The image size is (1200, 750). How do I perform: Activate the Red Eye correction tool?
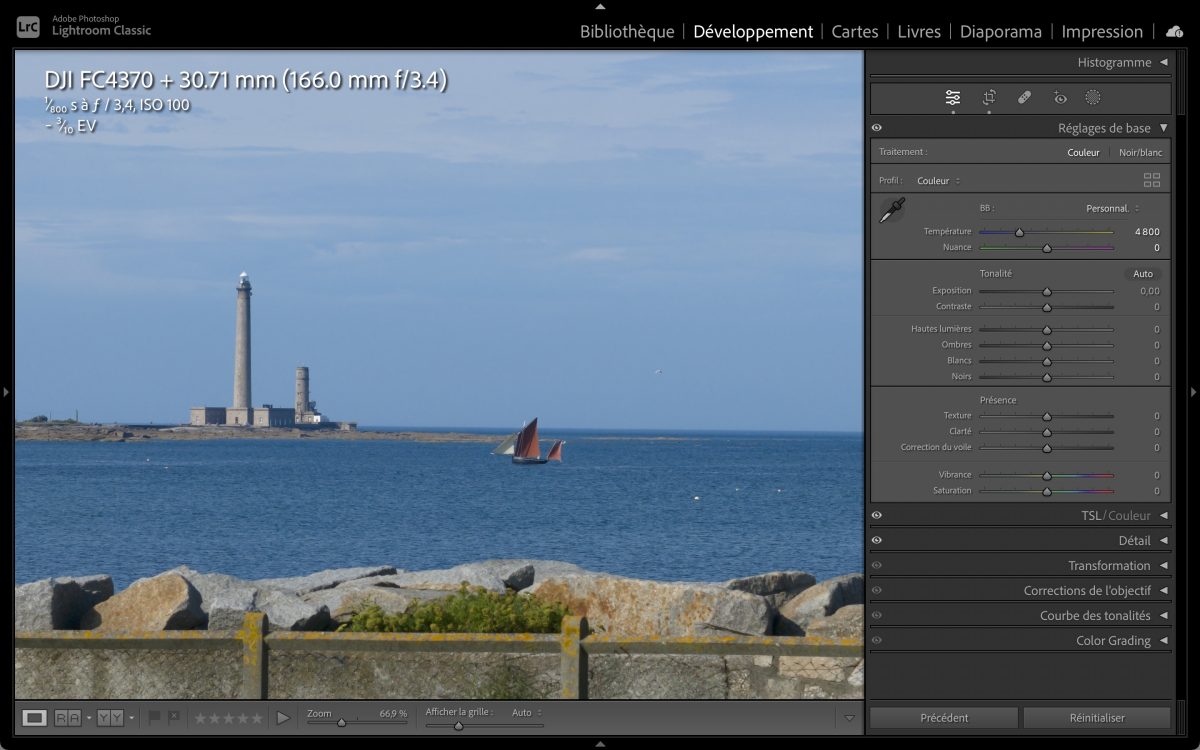coord(1060,97)
